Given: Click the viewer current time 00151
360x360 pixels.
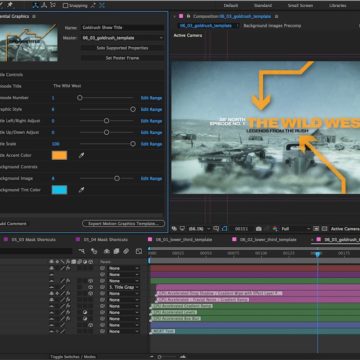Looking at the screenshot, I should click(241, 229).
